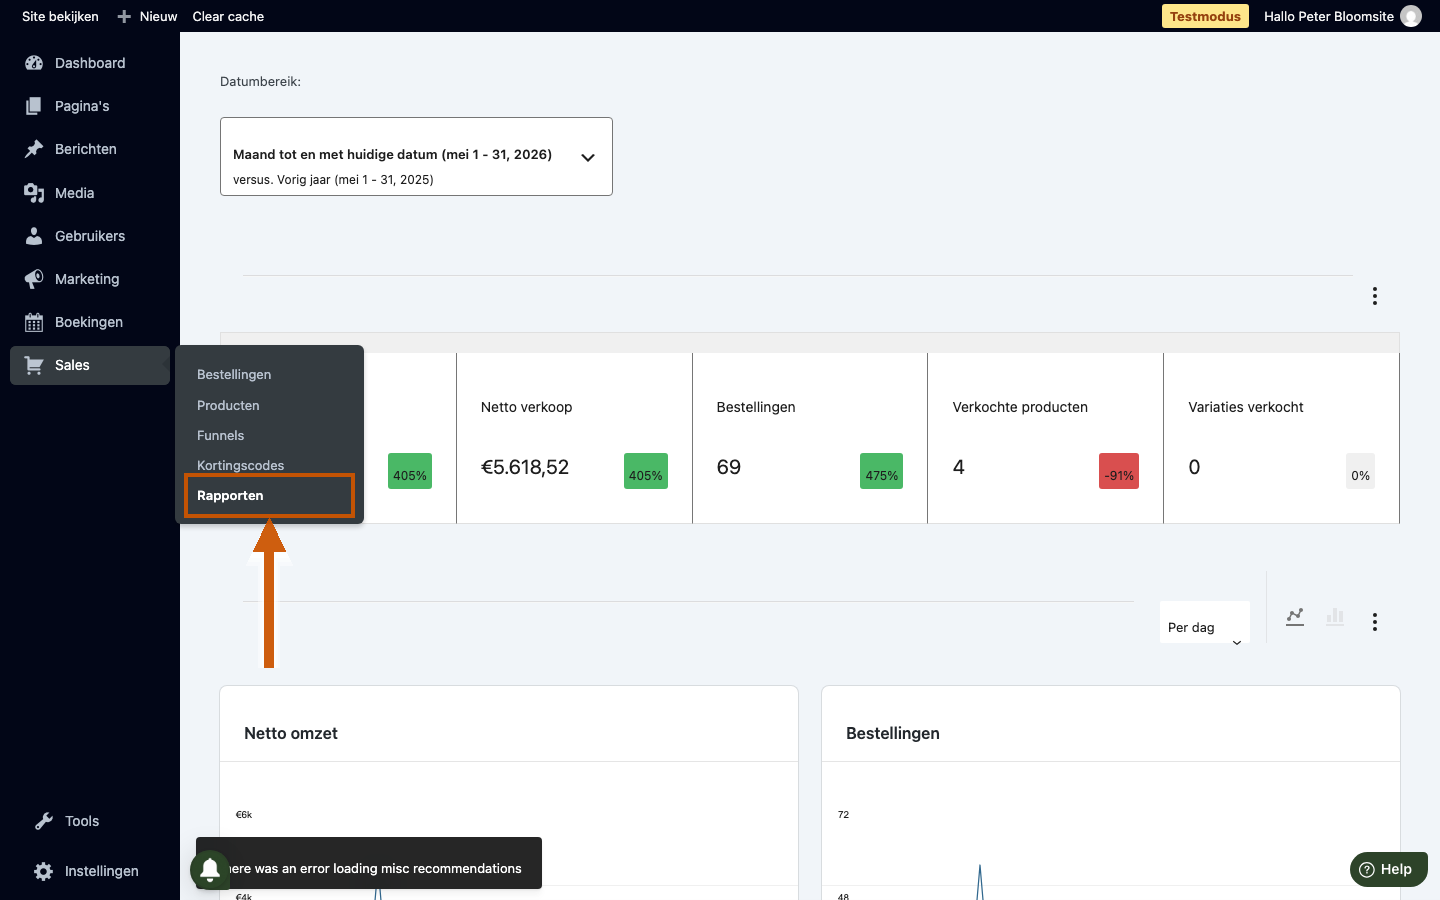Open the Instellingen gear icon
1440x900 pixels.
tap(44, 871)
